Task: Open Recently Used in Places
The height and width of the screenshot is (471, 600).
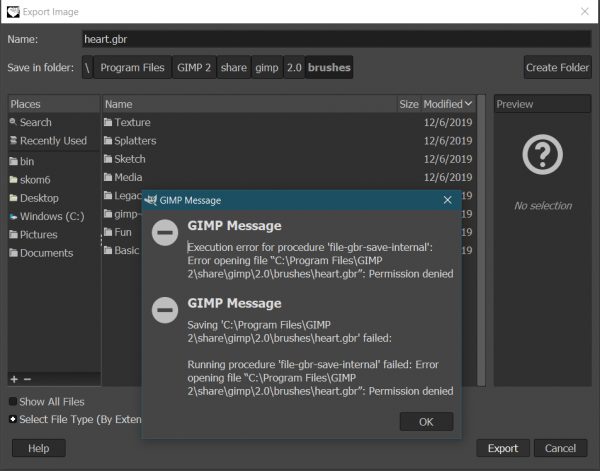Action: click(x=54, y=141)
